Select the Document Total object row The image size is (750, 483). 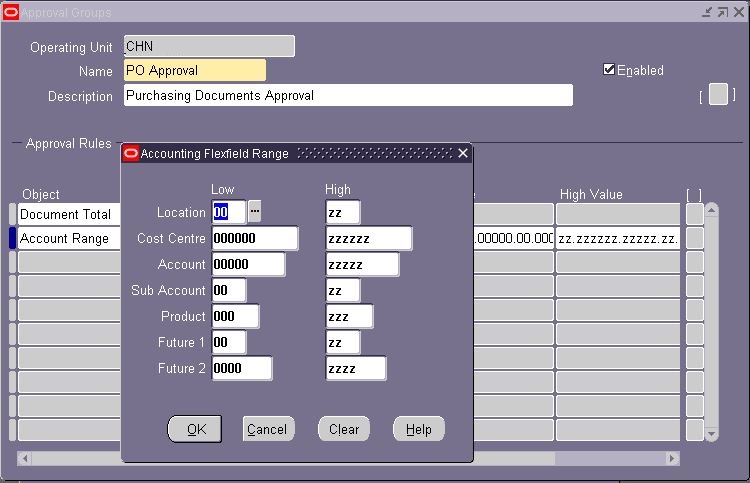click(x=69, y=214)
